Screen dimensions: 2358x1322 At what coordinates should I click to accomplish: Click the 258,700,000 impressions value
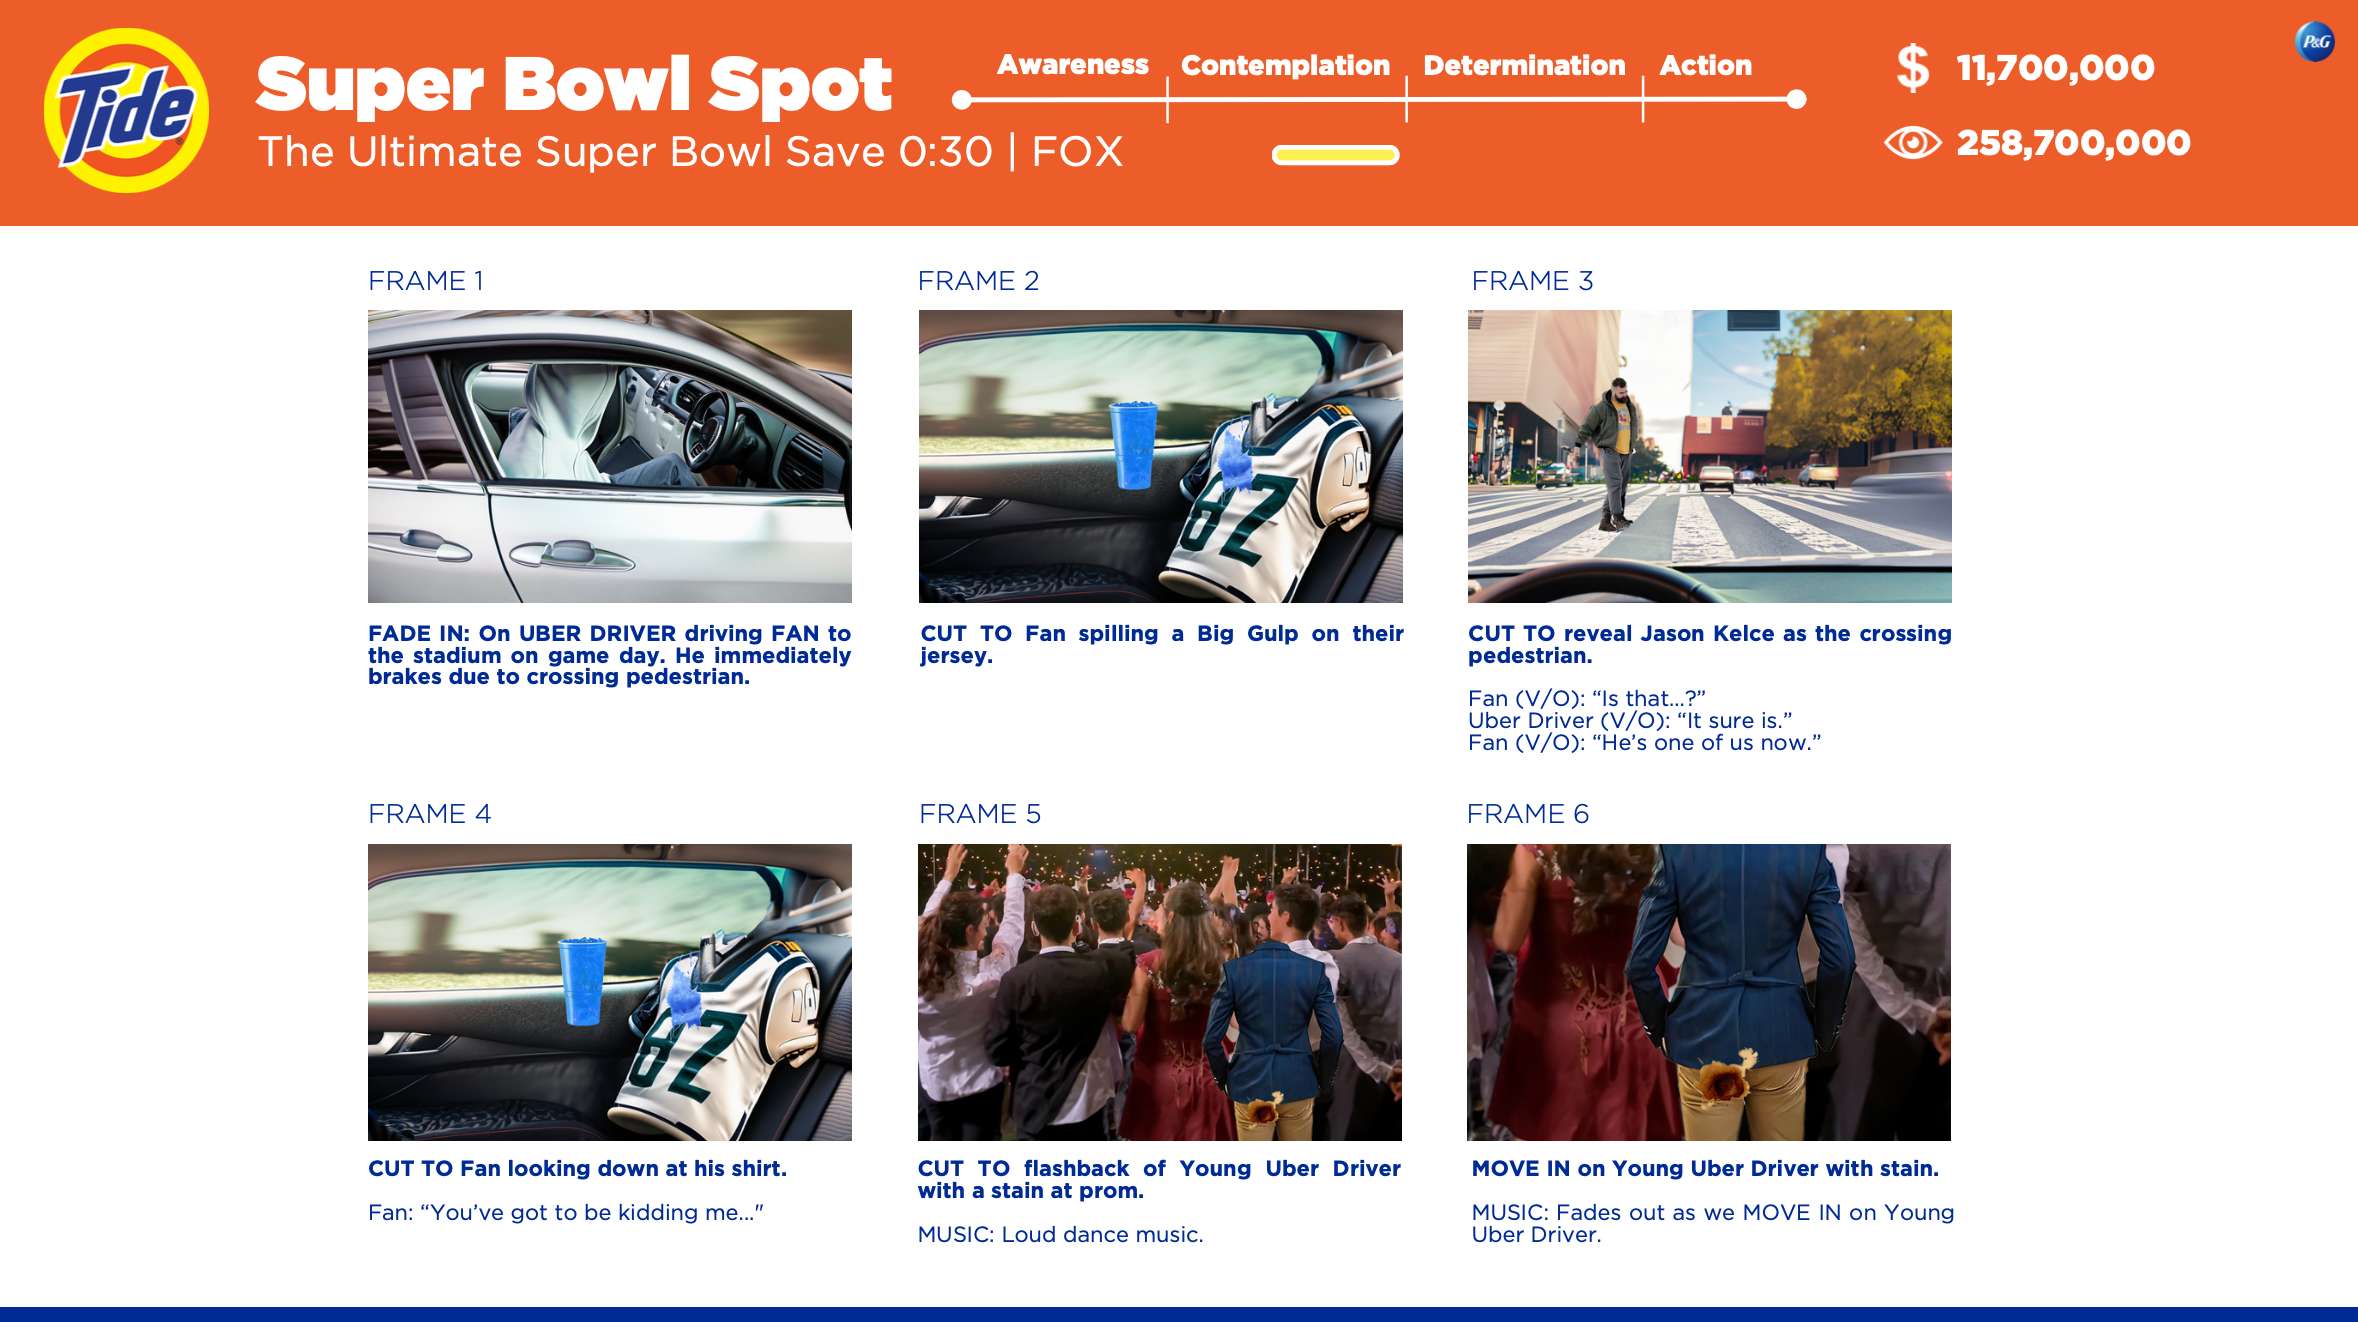pos(2073,143)
